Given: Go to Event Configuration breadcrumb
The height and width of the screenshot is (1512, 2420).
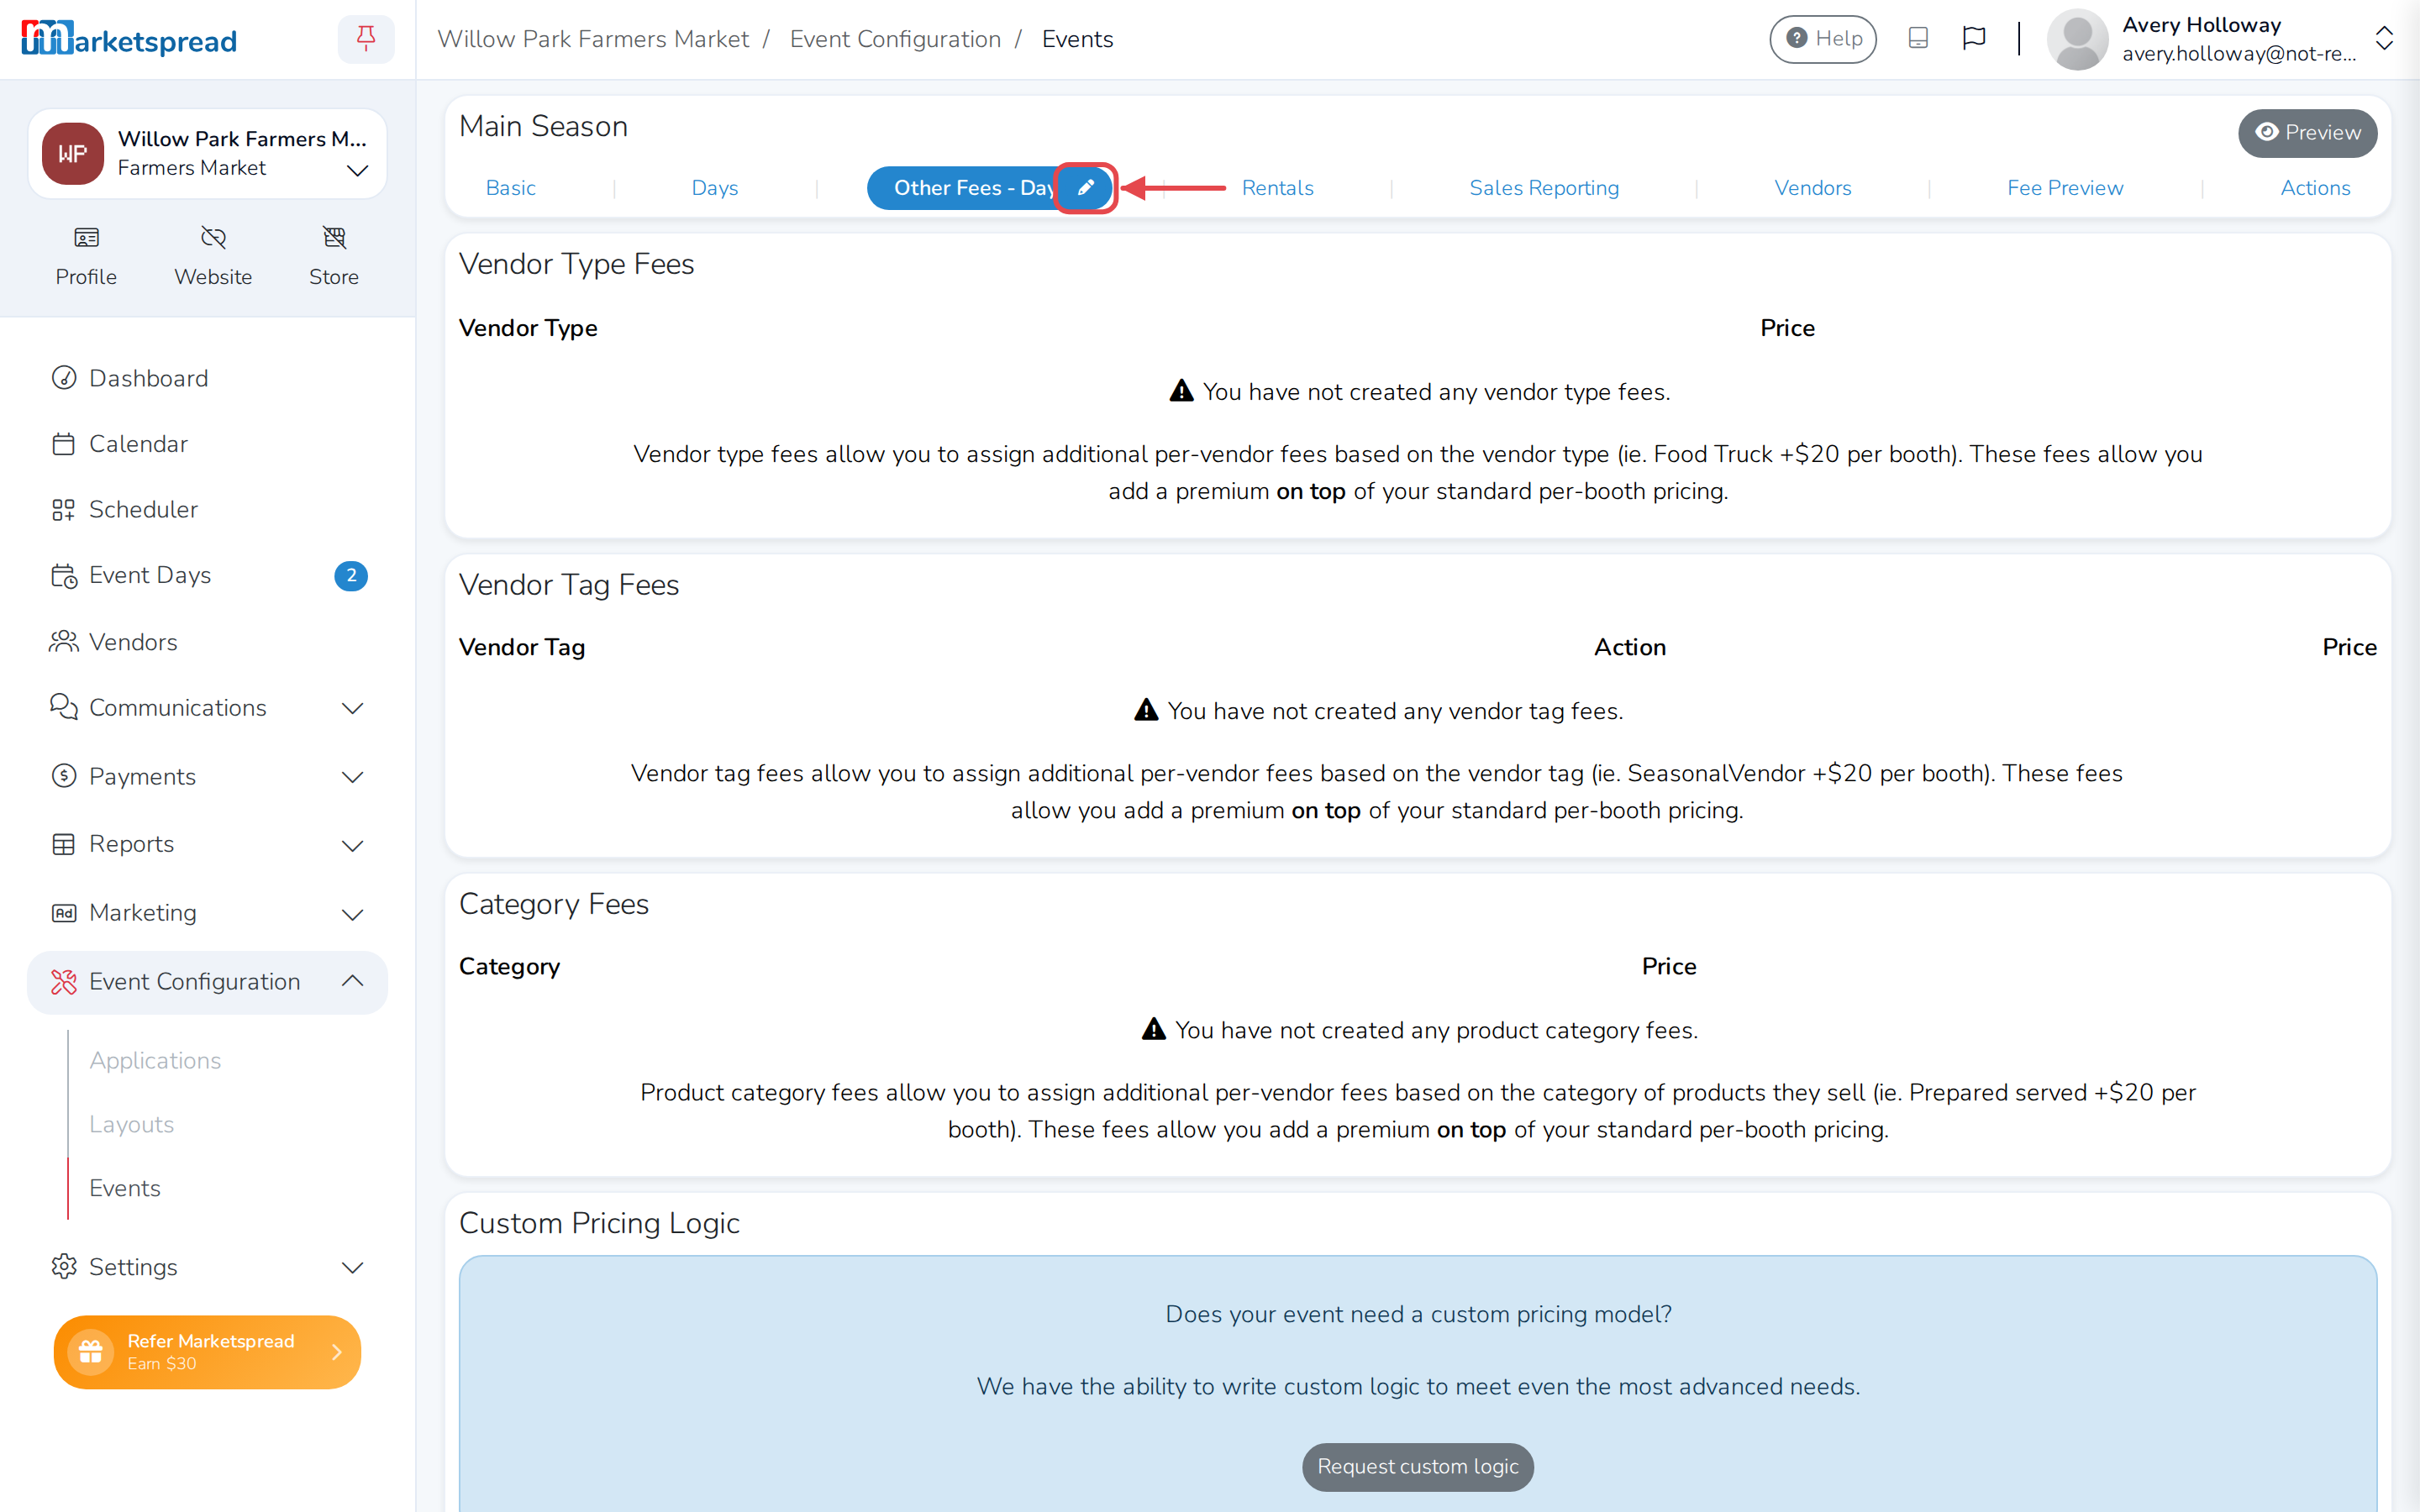Looking at the screenshot, I should click(x=895, y=39).
